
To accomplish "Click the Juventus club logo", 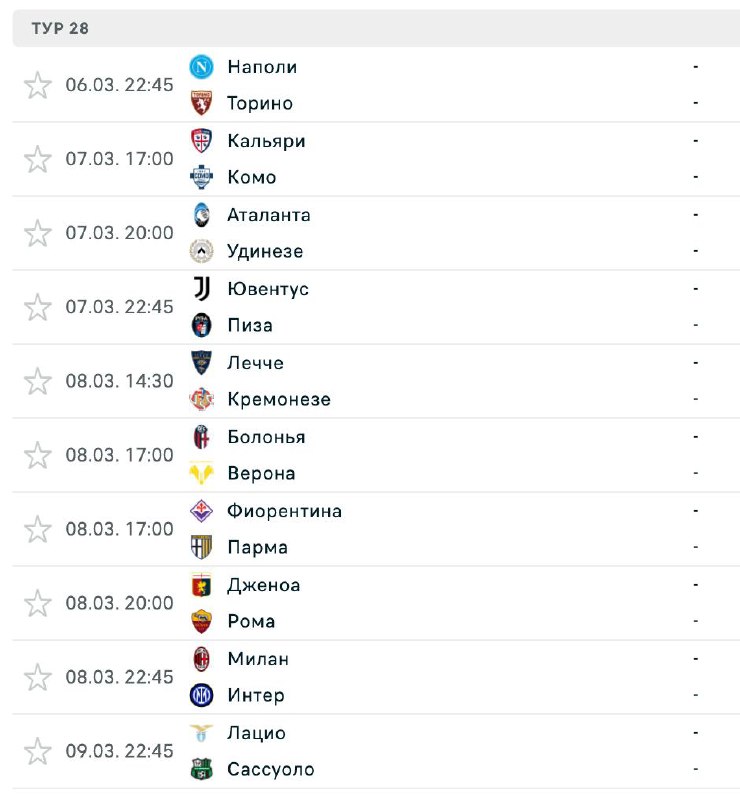I will (202, 289).
